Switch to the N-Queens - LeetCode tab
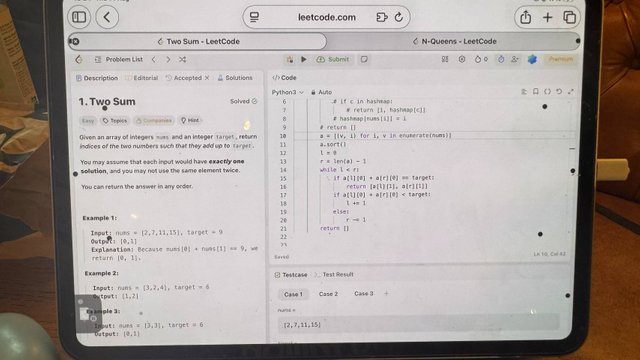The image size is (640, 360). point(454,41)
